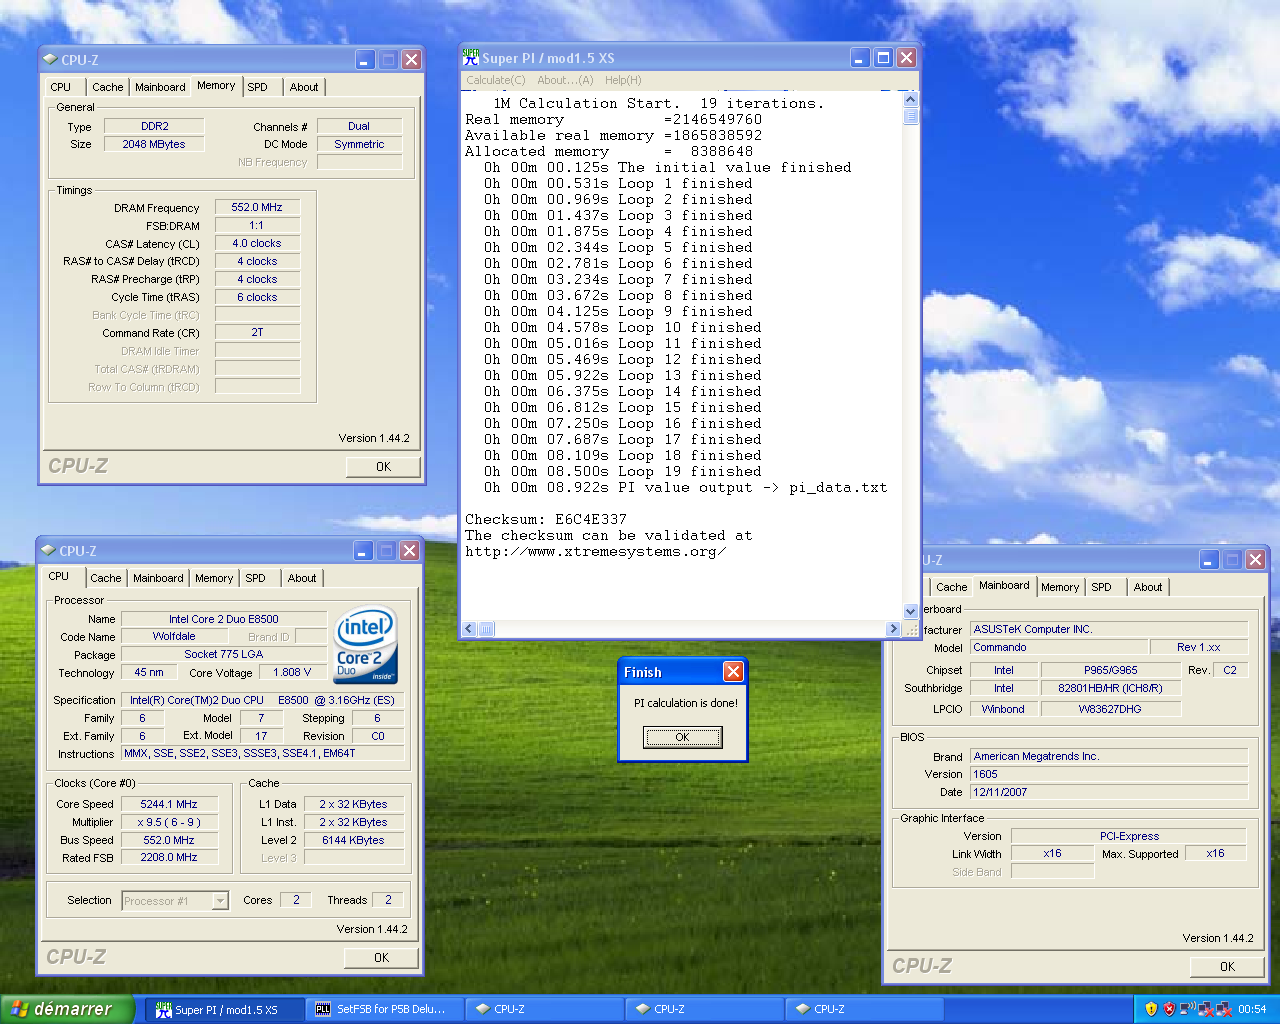Click the Super PI horizontal scrollbar thumb
The image size is (1280, 1024).
tap(486, 629)
